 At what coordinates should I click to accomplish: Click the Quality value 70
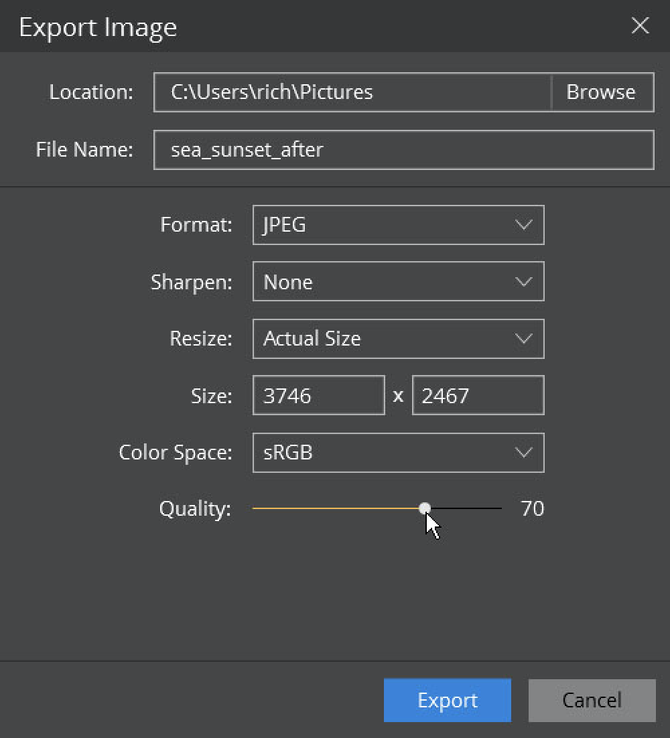tap(532, 509)
